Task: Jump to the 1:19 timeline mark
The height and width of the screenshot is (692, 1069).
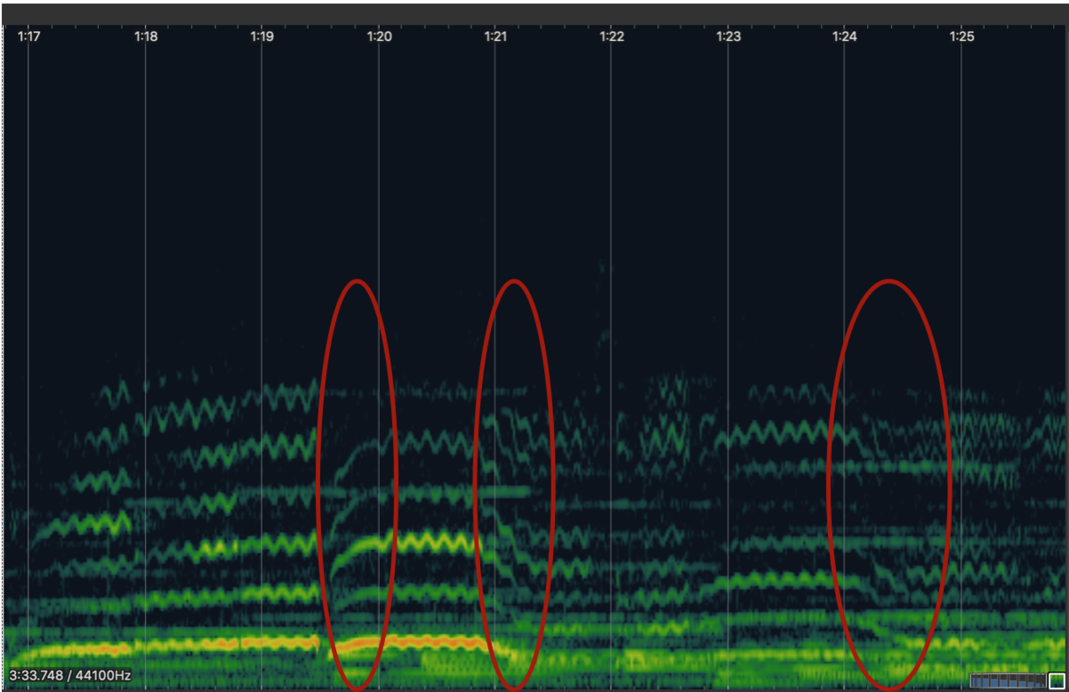Action: [x=262, y=37]
